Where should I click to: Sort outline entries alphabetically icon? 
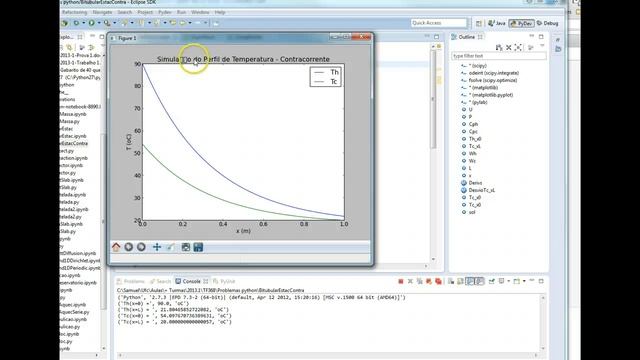(499, 47)
